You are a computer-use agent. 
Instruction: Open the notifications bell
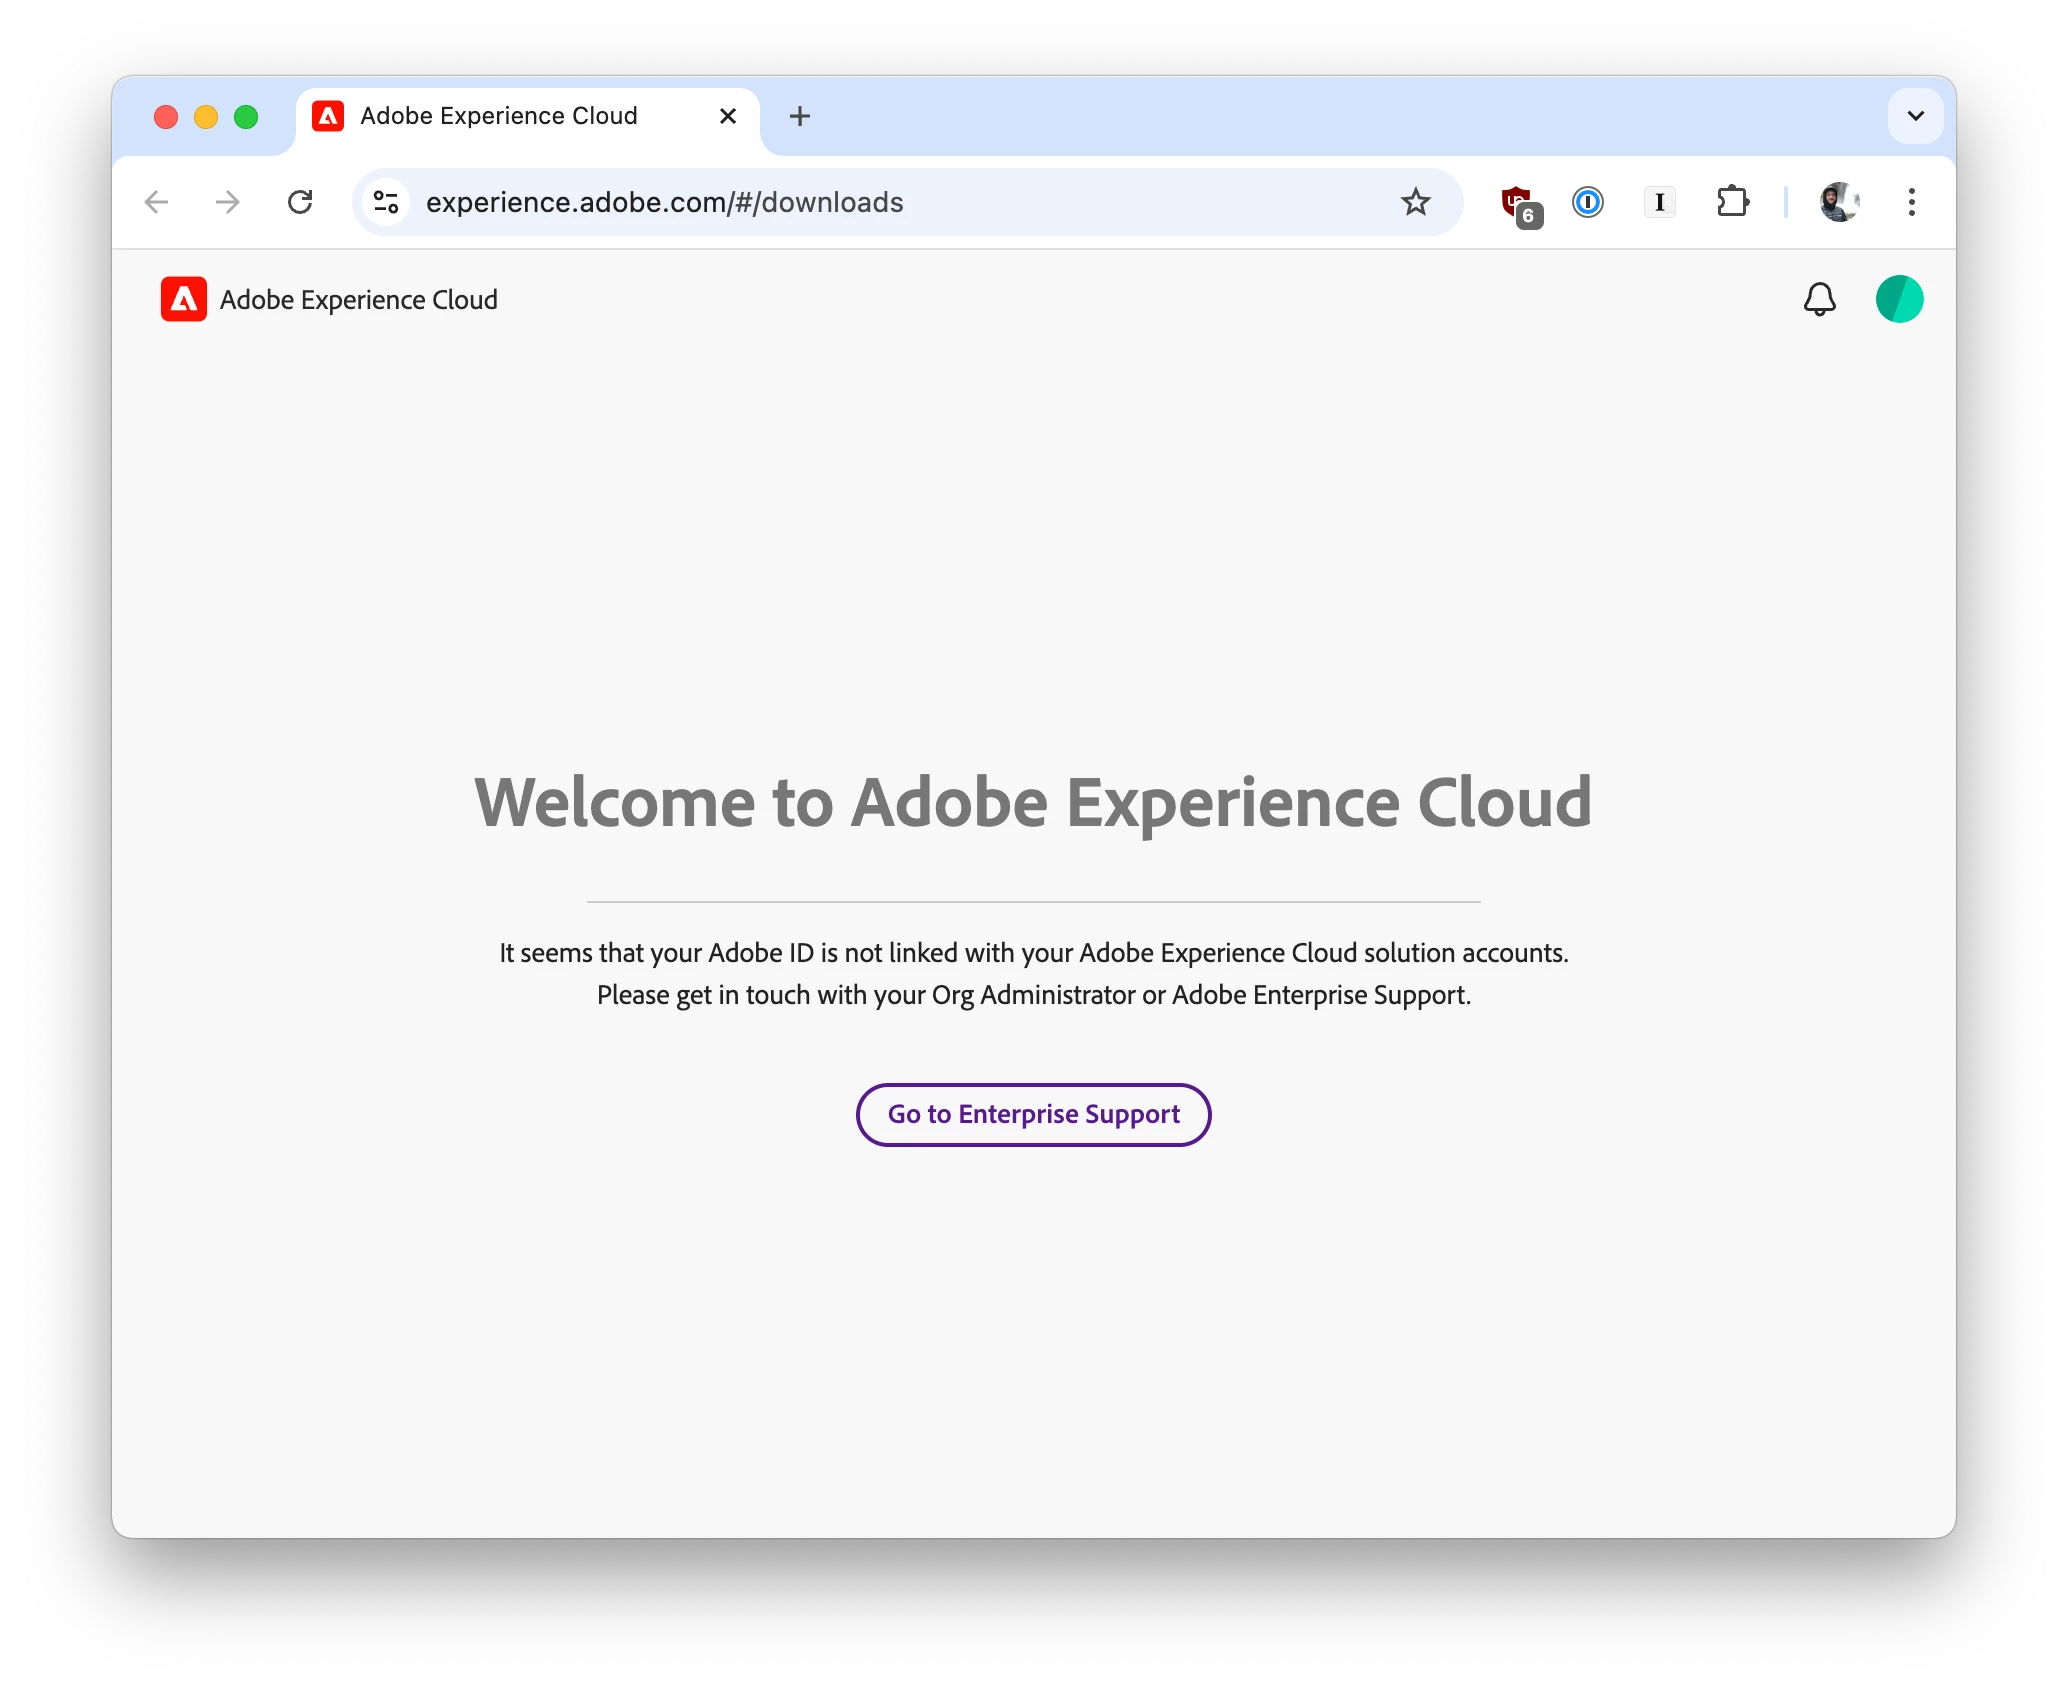(1819, 299)
